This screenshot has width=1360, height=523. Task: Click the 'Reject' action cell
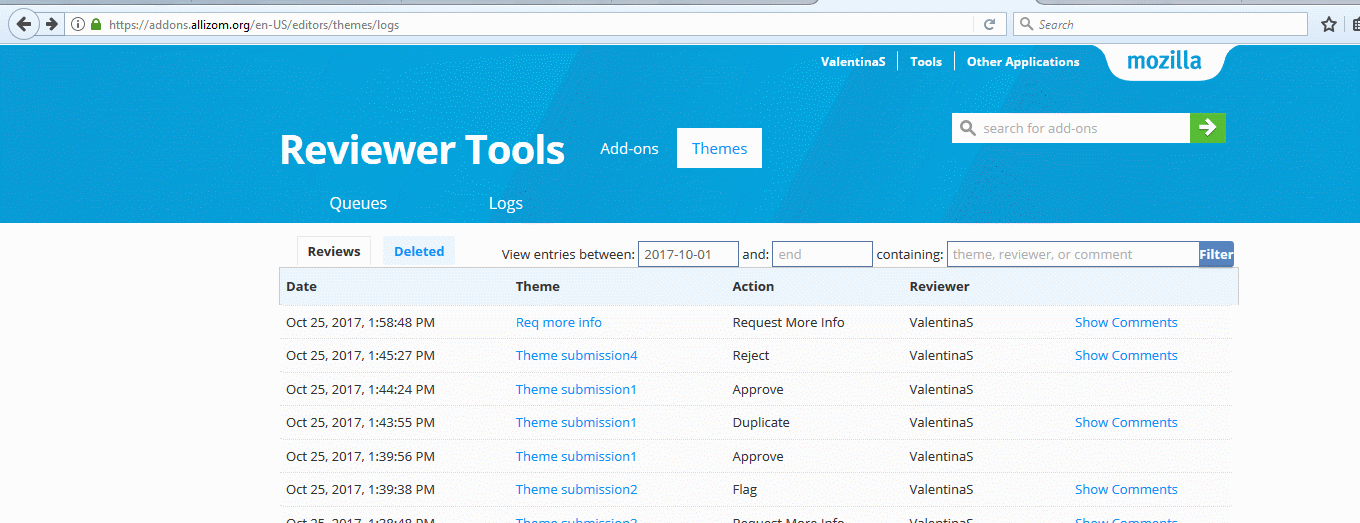click(x=751, y=355)
